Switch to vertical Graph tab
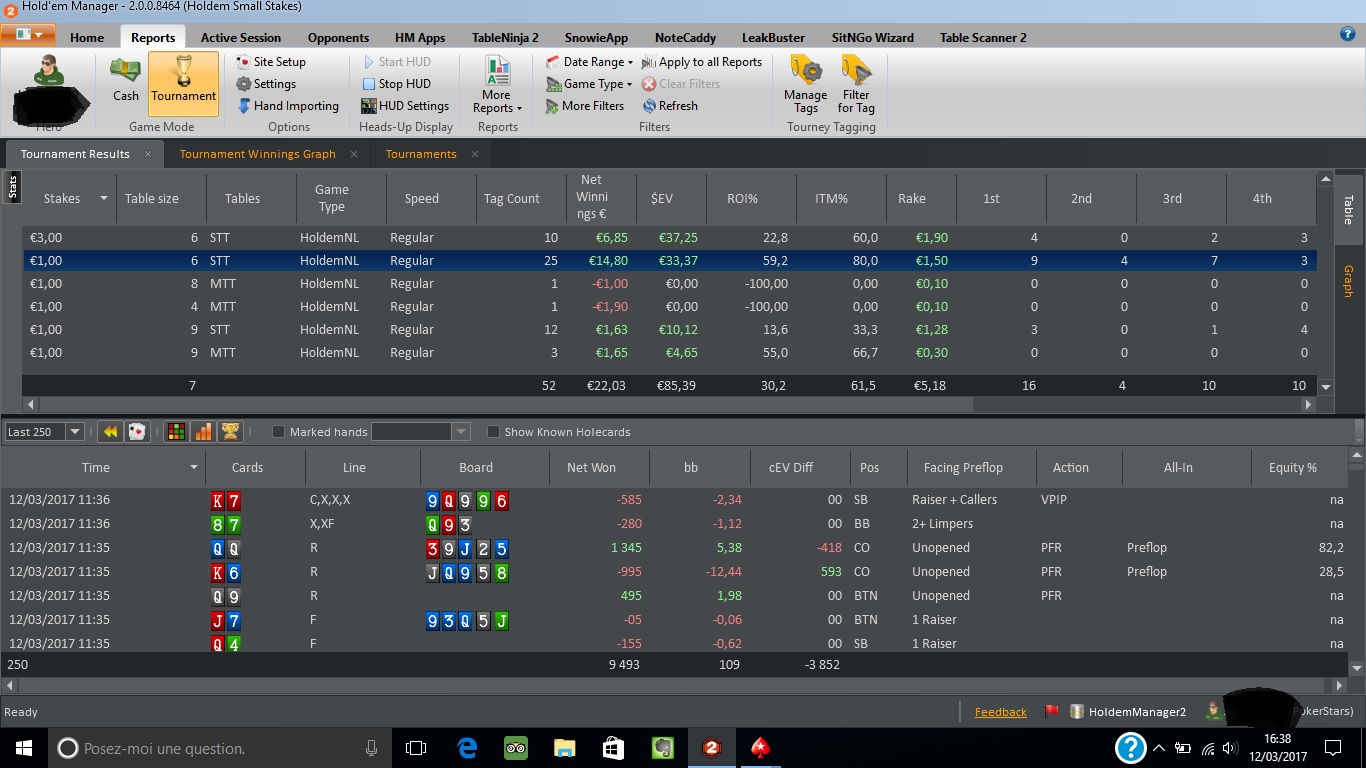Image resolution: width=1366 pixels, height=768 pixels. click(1348, 281)
